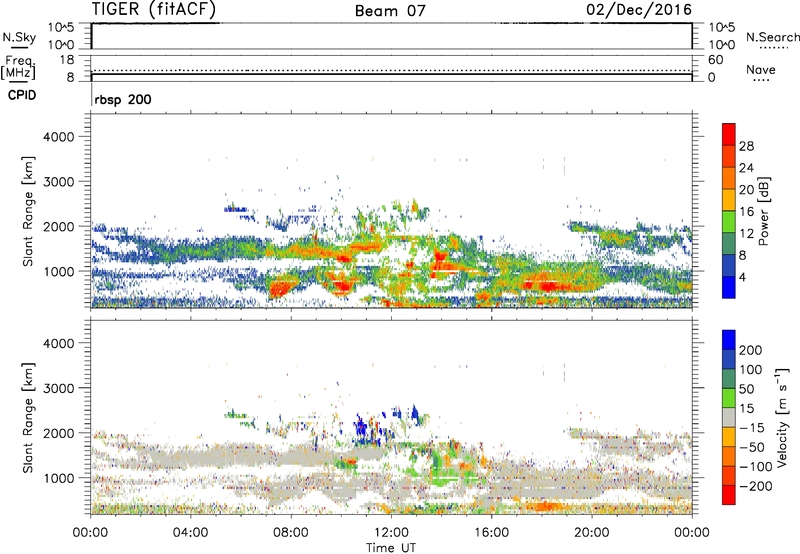Click velocity panel Slant Range [km] label
Viewport: 800px width, 554px height.
pyautogui.click(x=28, y=418)
